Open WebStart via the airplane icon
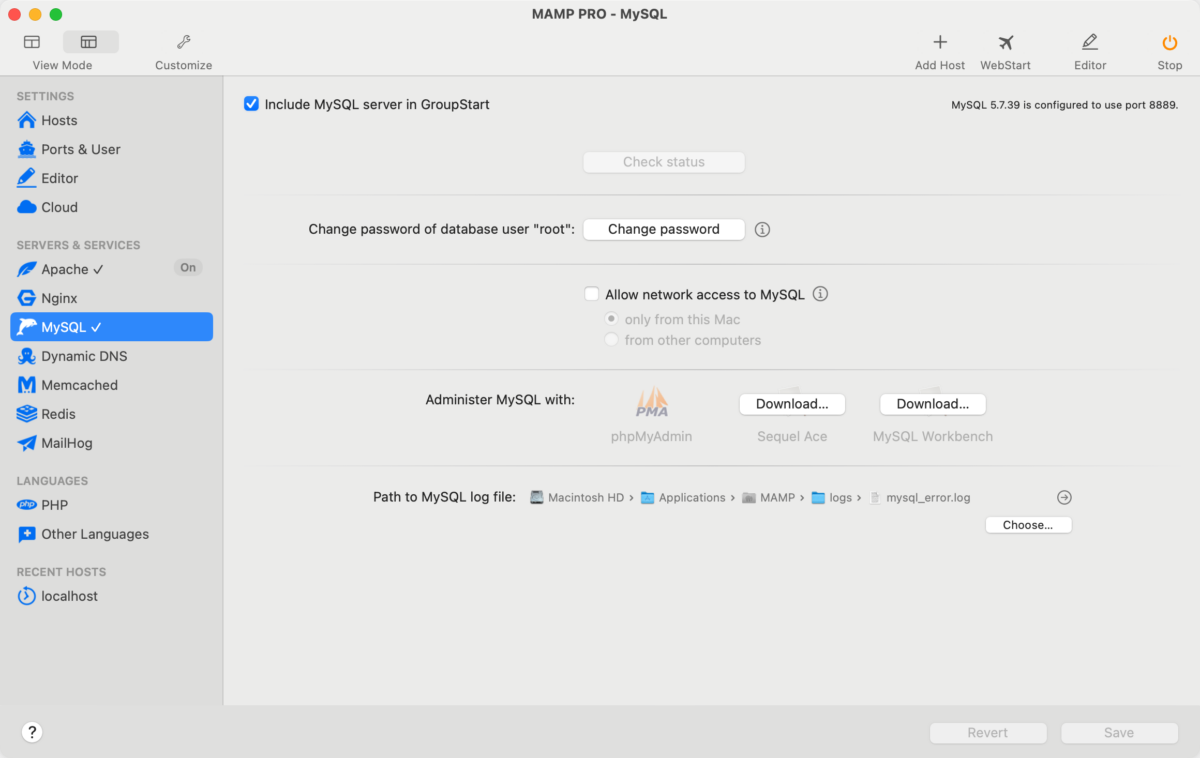Screen dimensions: 1200x758 tap(1005, 43)
